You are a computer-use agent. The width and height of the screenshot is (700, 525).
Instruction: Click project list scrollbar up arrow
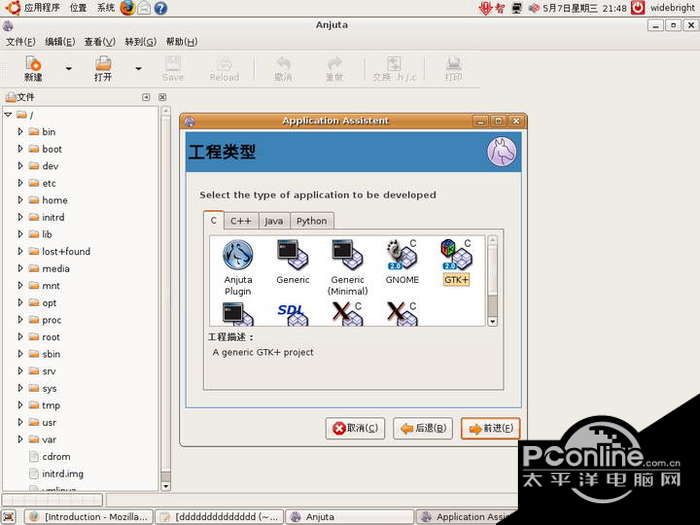492,241
